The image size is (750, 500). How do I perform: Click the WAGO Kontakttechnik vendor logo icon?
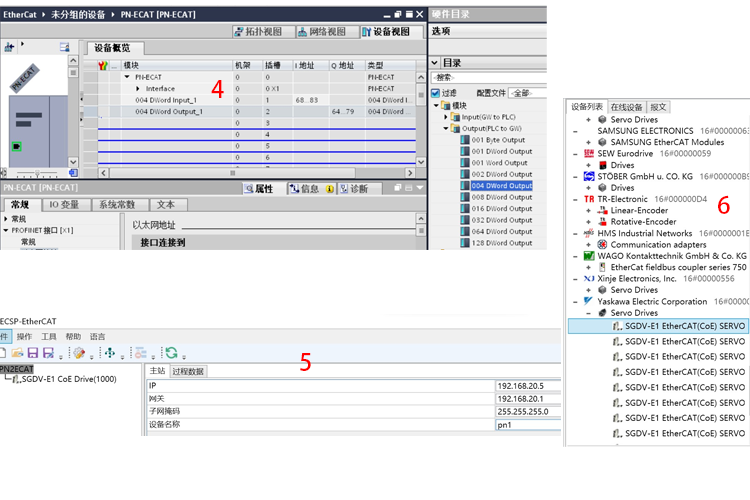click(589, 256)
